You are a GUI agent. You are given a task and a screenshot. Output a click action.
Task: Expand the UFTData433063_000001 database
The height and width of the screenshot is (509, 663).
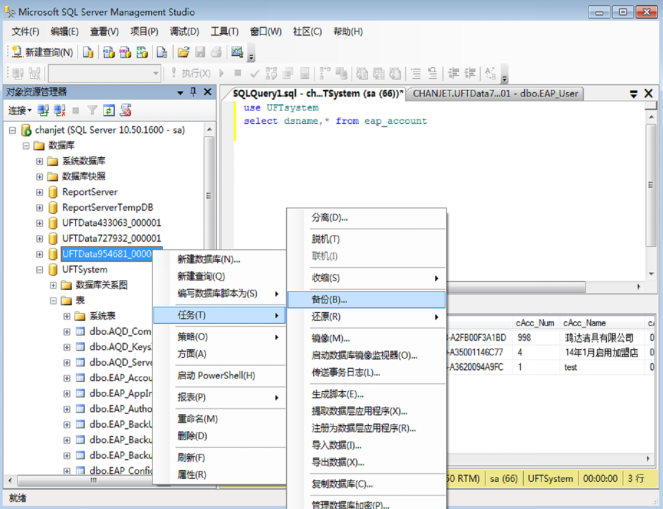[39, 223]
